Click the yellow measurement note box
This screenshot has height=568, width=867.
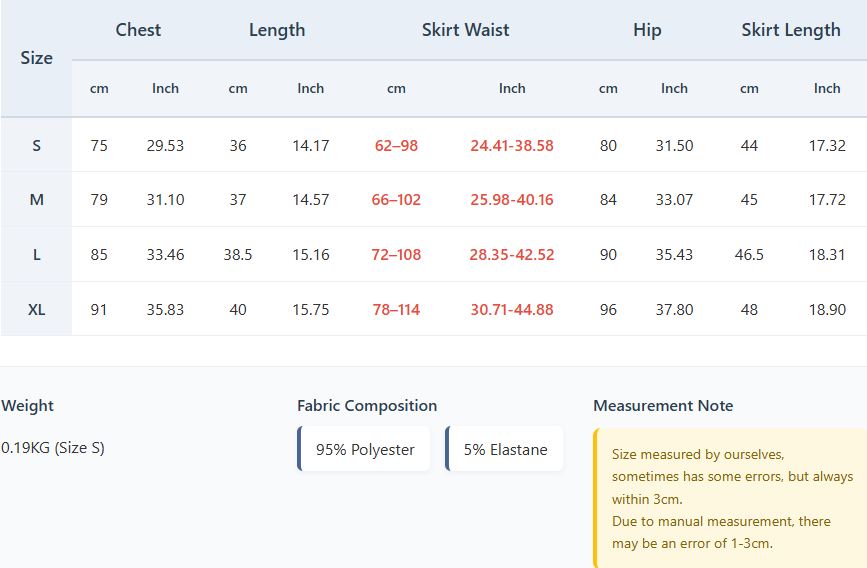(x=731, y=498)
